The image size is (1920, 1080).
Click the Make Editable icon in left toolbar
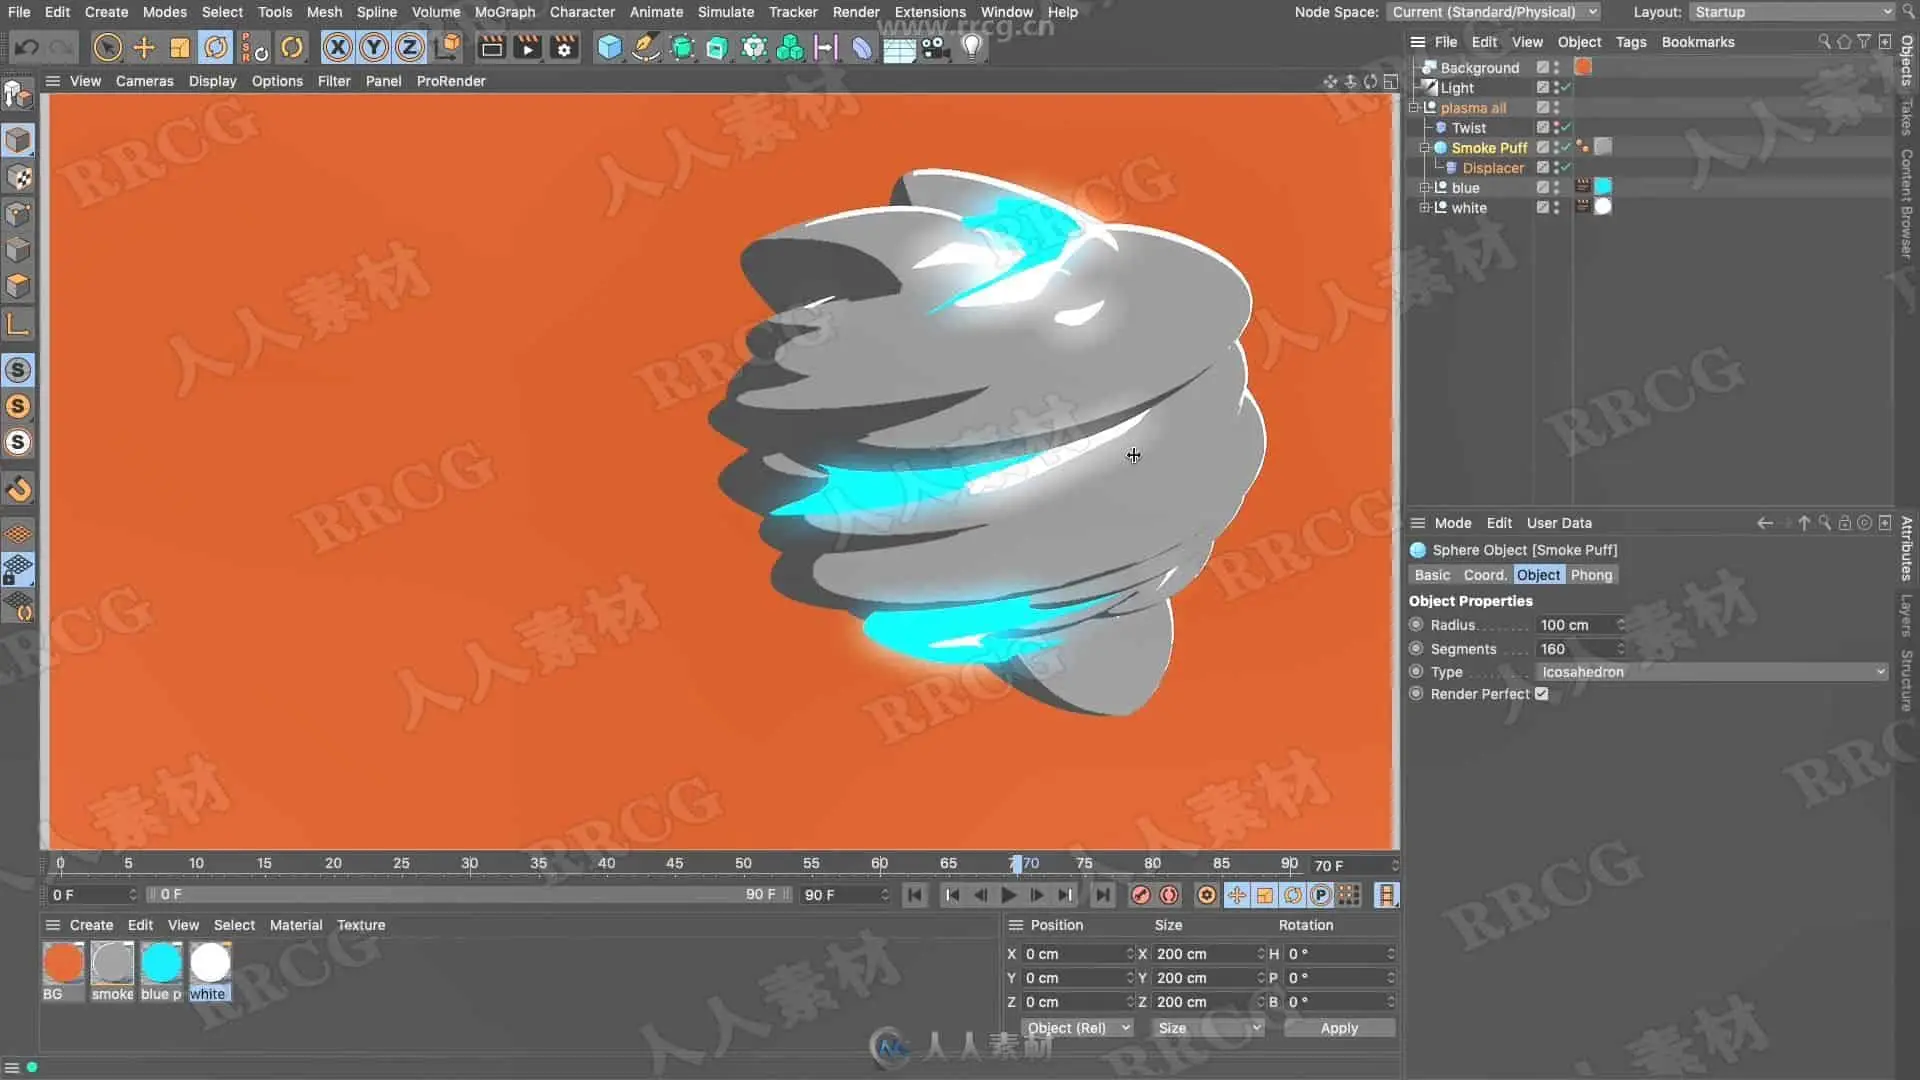point(17,94)
